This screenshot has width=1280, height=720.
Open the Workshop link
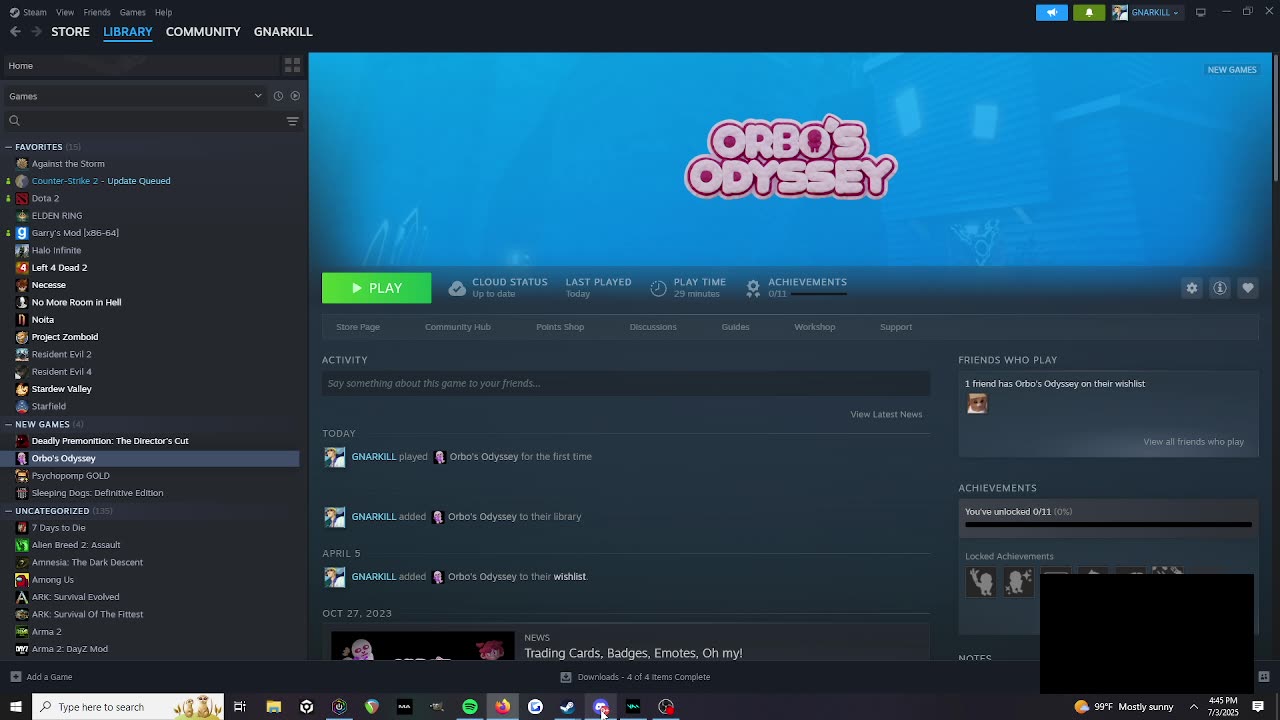click(x=814, y=327)
